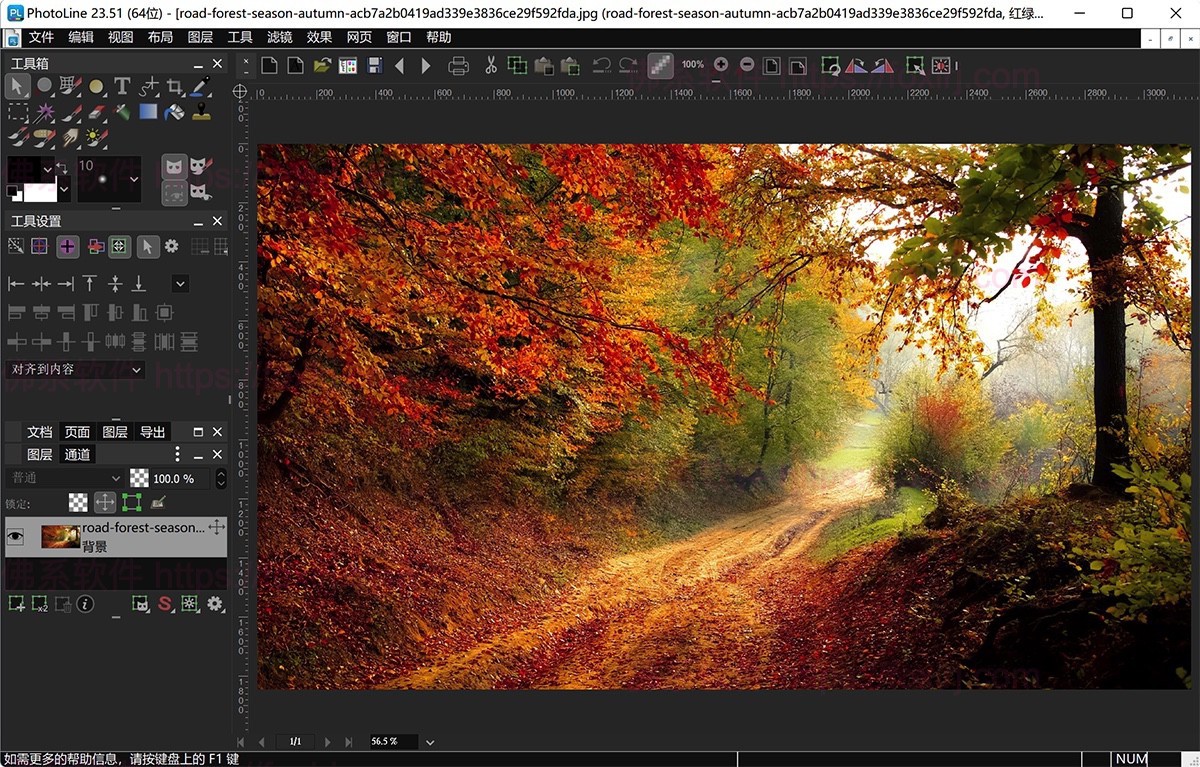Click the Undo arrow in the toolbar
The image size is (1200, 767).
(601, 64)
